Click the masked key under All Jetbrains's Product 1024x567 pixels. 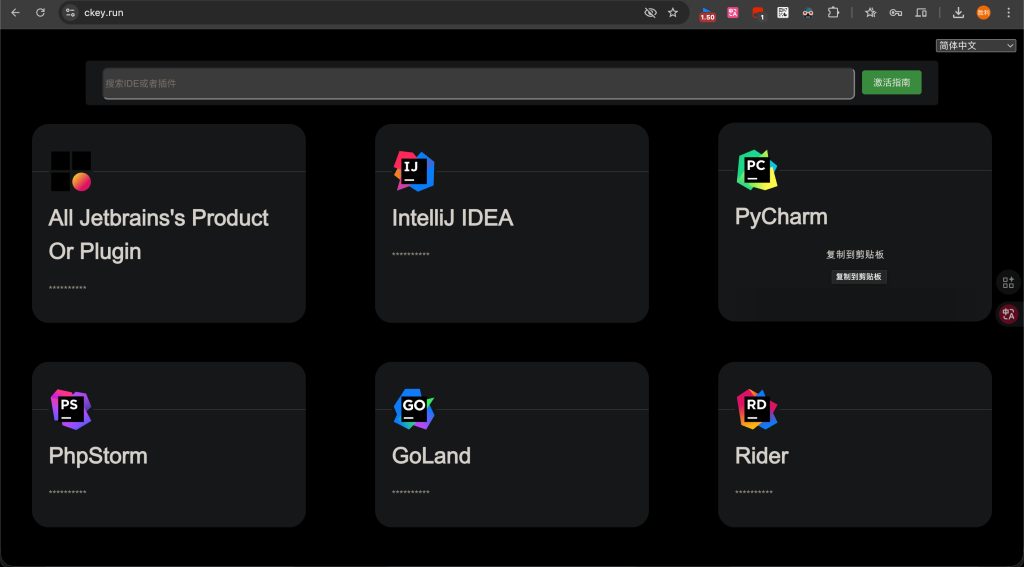(x=67, y=288)
